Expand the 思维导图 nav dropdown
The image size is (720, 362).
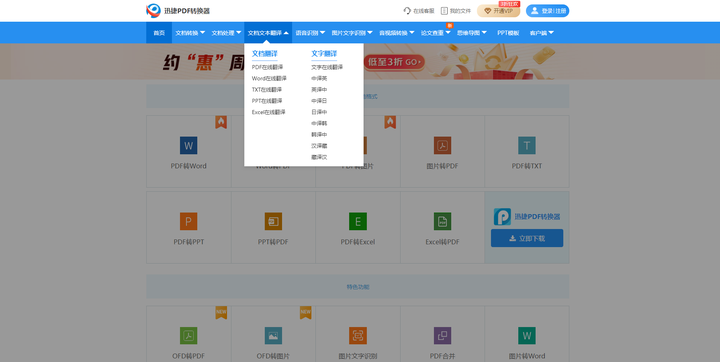(x=472, y=33)
